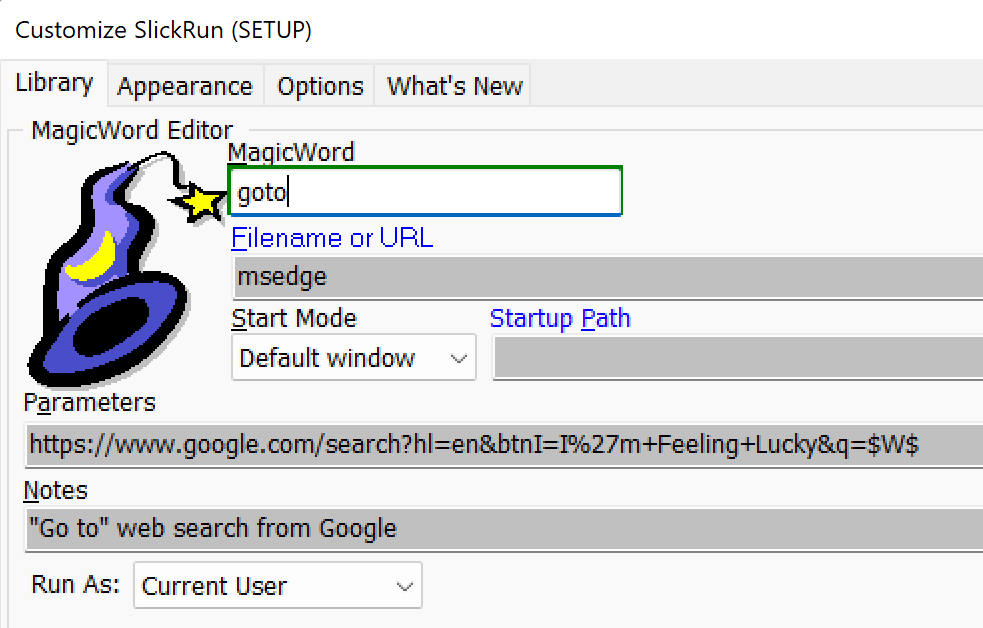Expand the Run As dropdown
The height and width of the screenshot is (628, 983).
278,586
